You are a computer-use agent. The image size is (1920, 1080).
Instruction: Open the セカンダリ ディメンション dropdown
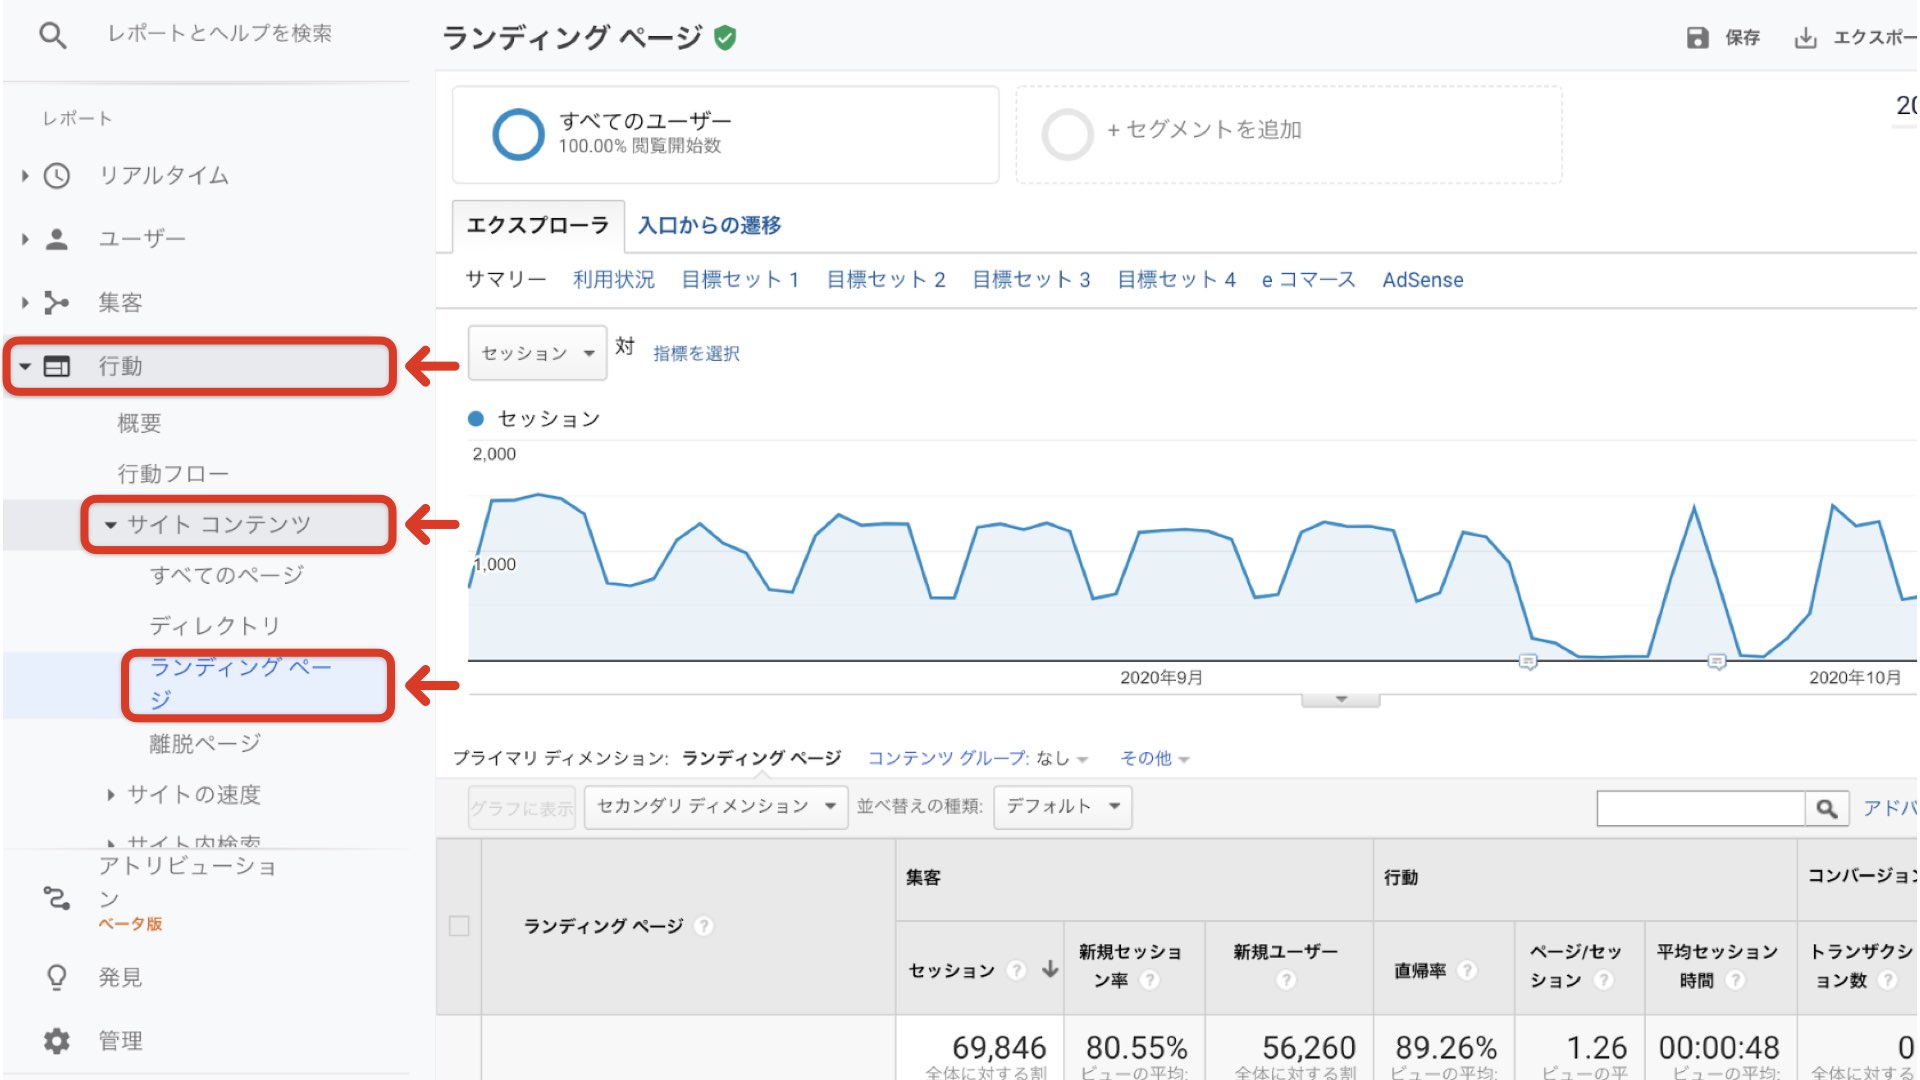[x=715, y=806]
